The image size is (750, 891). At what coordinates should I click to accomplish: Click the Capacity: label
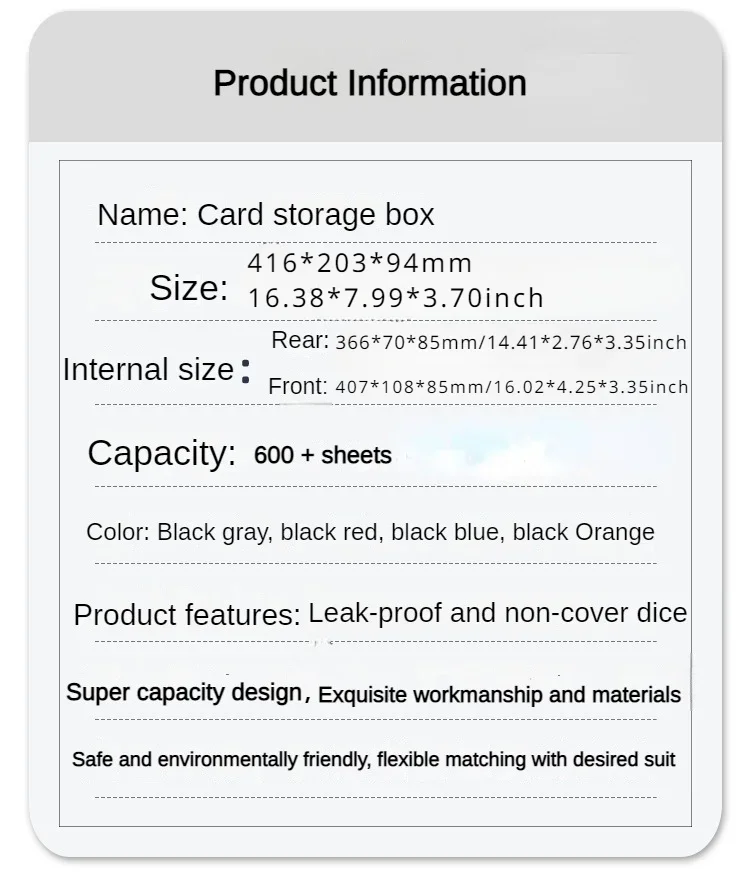pyautogui.click(x=161, y=453)
